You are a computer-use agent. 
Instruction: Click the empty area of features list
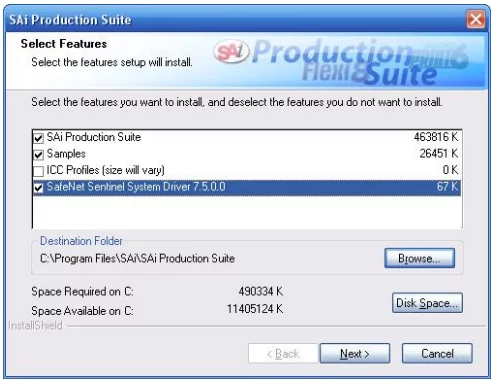click(247, 212)
